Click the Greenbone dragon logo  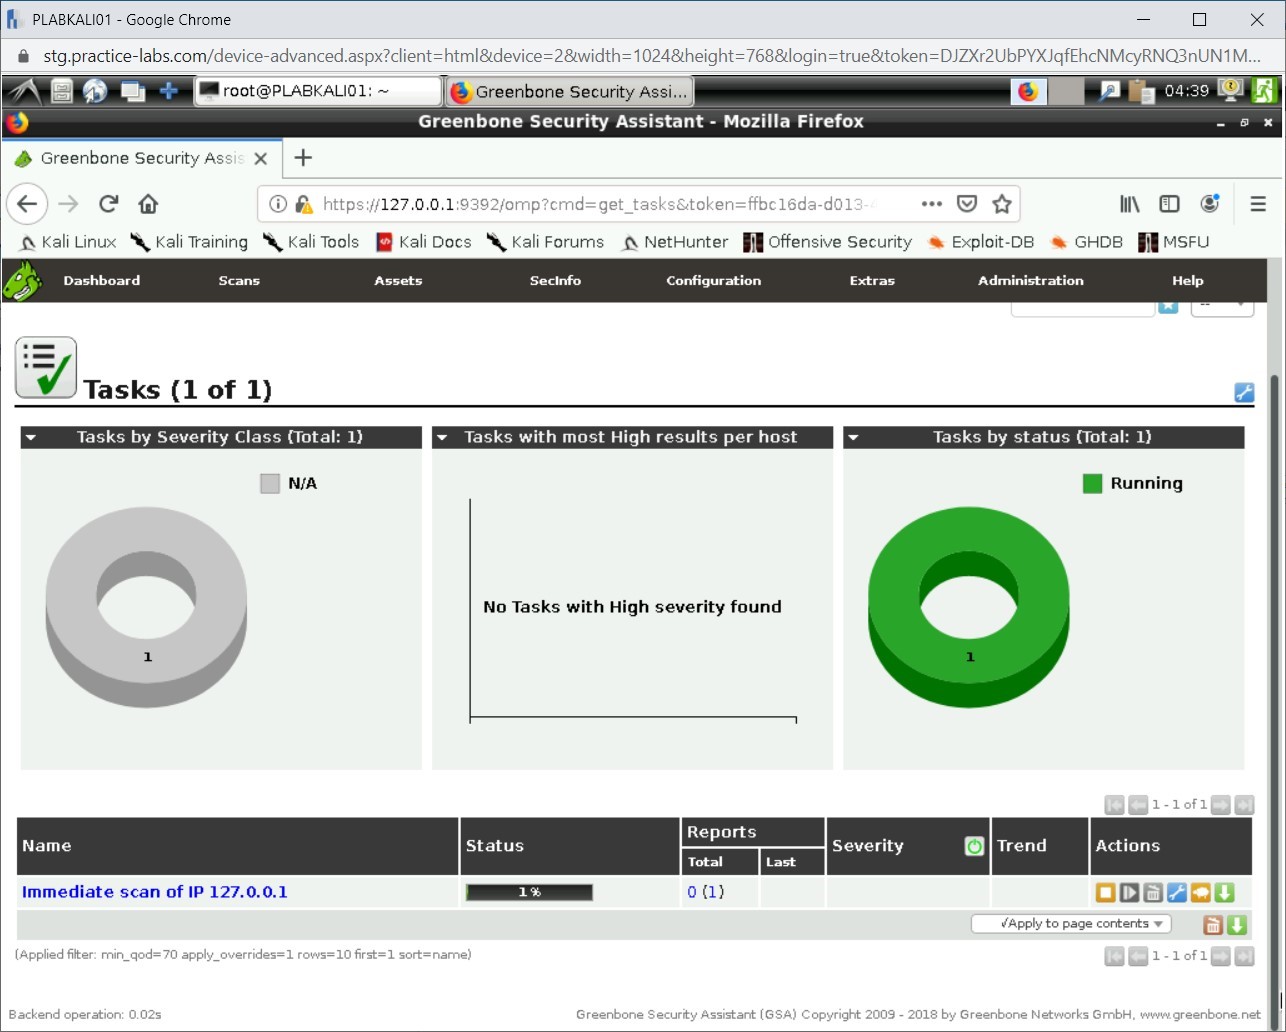coord(22,281)
